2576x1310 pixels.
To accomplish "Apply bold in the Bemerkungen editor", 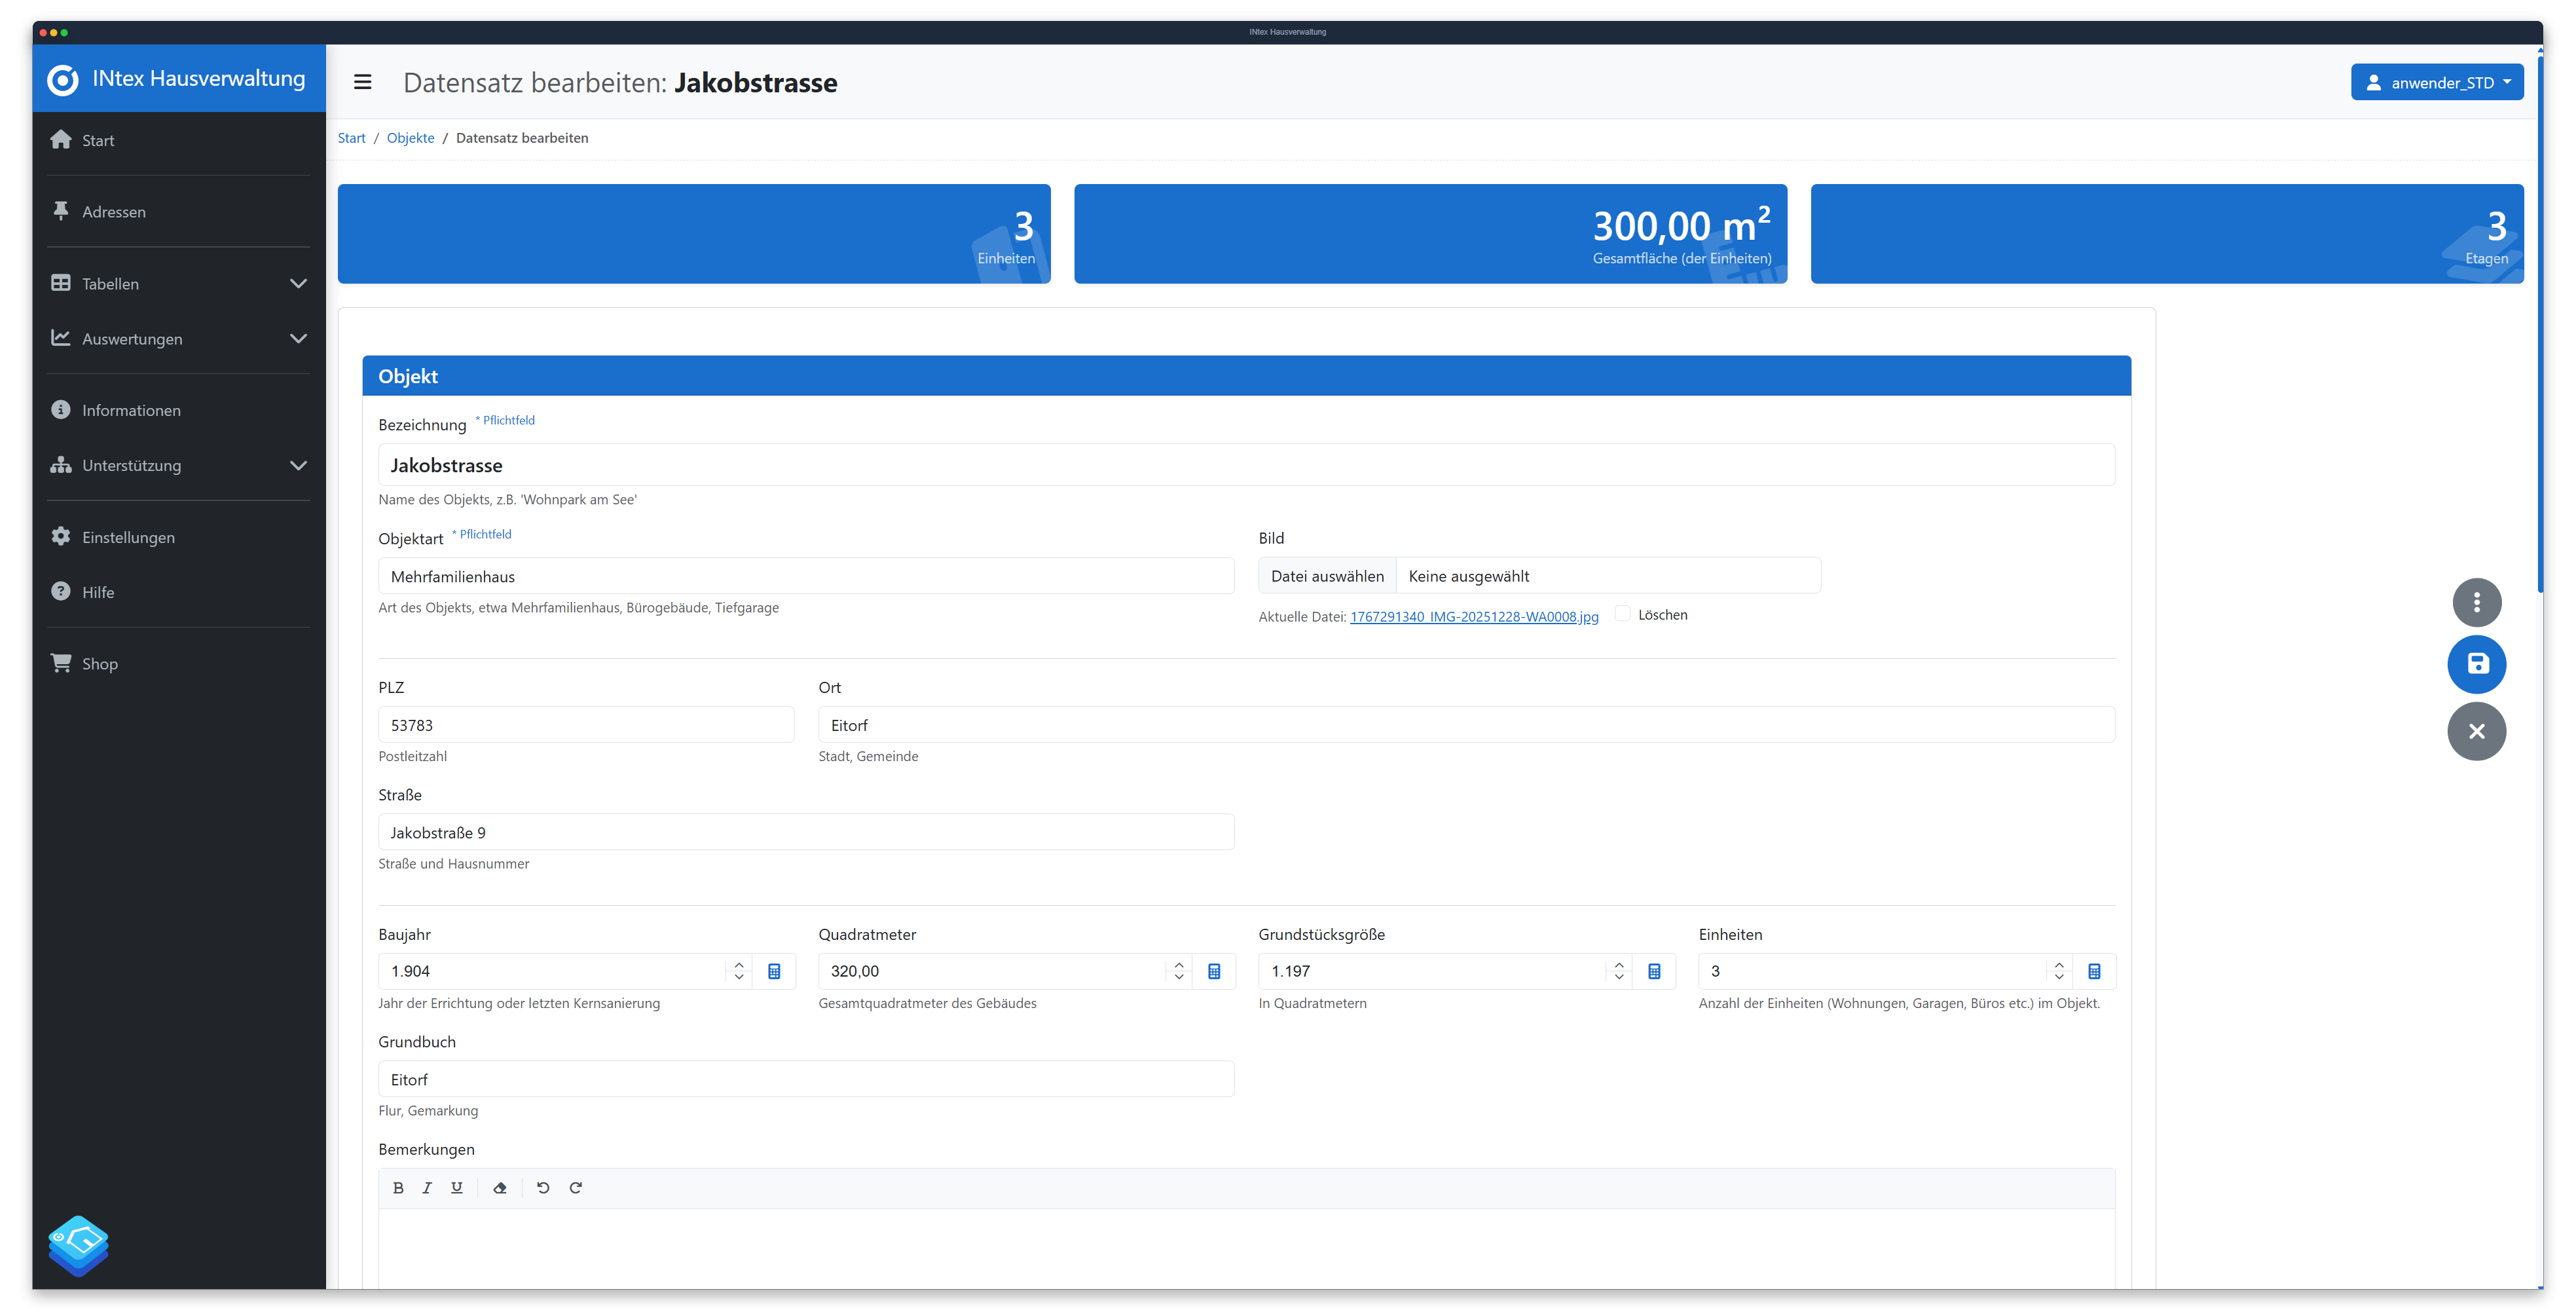I will tap(398, 1187).
